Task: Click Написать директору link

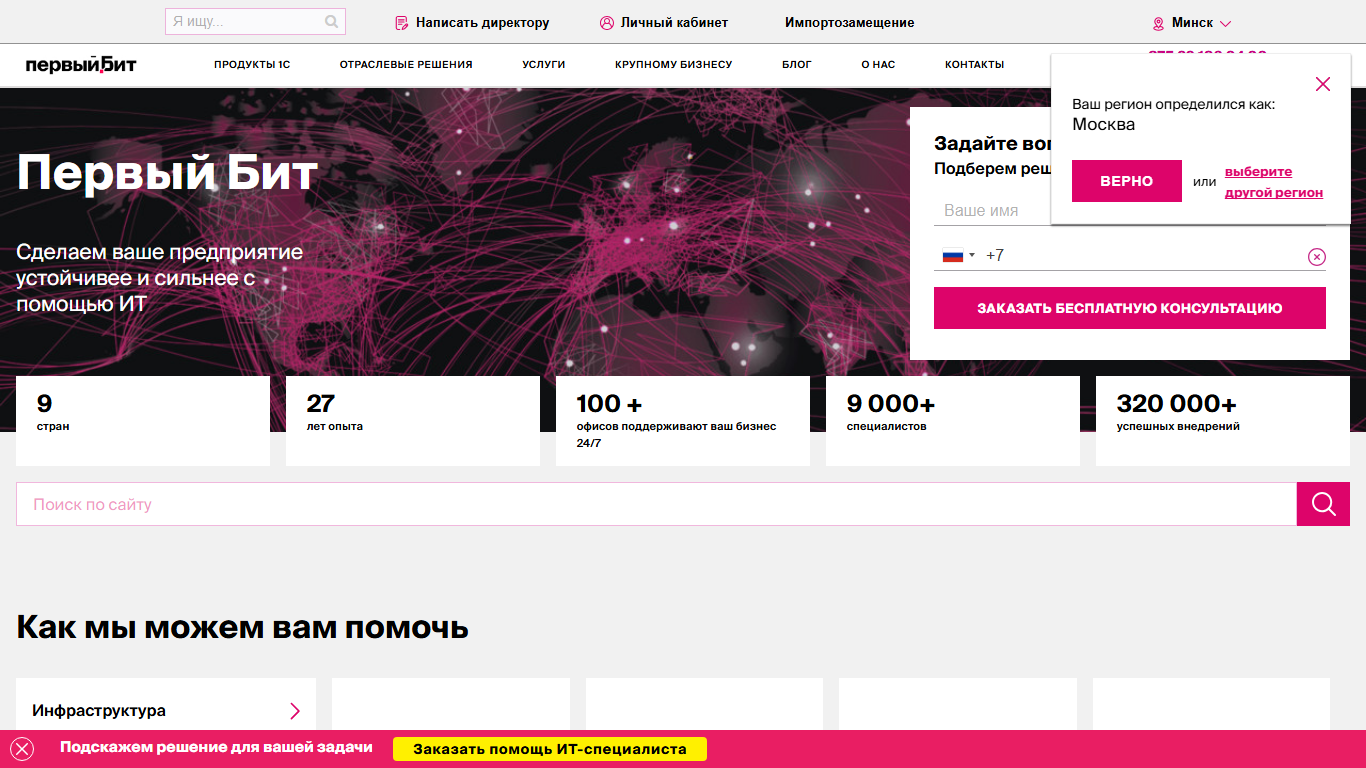Action: (x=483, y=23)
